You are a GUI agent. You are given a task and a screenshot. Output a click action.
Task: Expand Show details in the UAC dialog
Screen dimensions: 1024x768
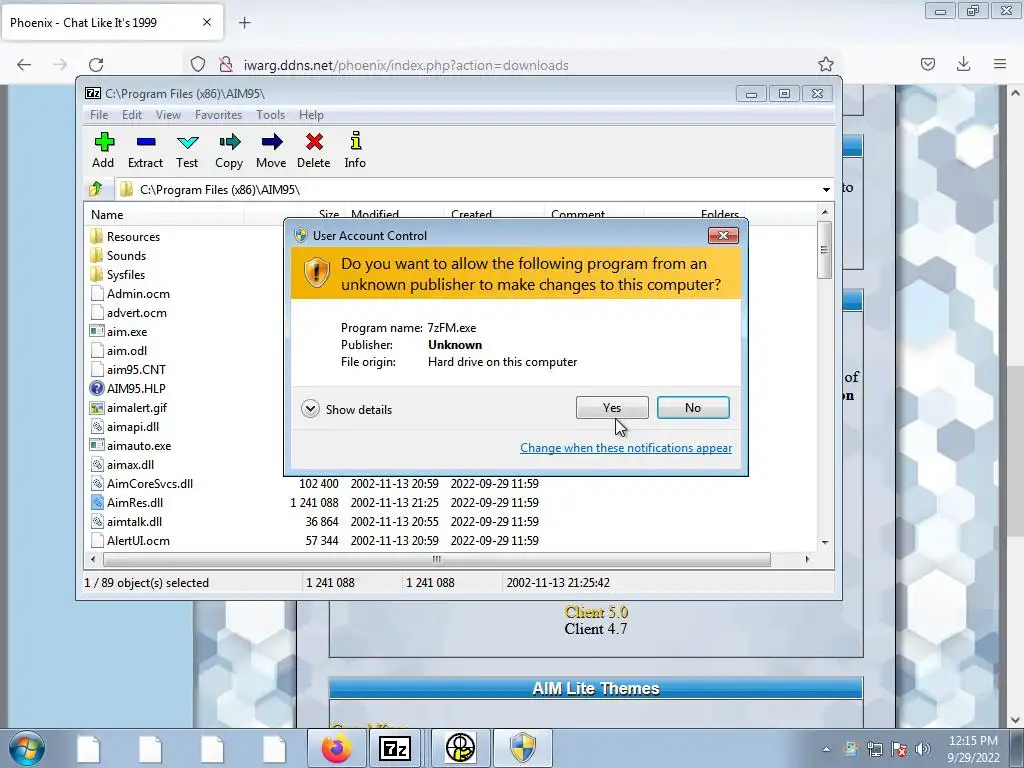click(347, 409)
